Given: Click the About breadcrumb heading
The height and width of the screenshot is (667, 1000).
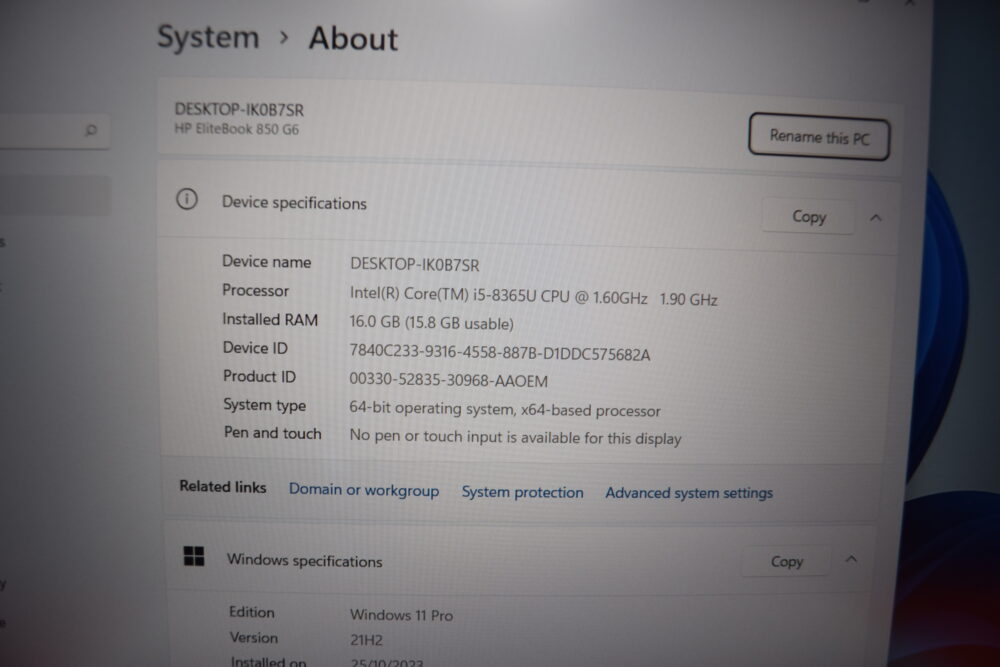Looking at the screenshot, I should [x=353, y=39].
